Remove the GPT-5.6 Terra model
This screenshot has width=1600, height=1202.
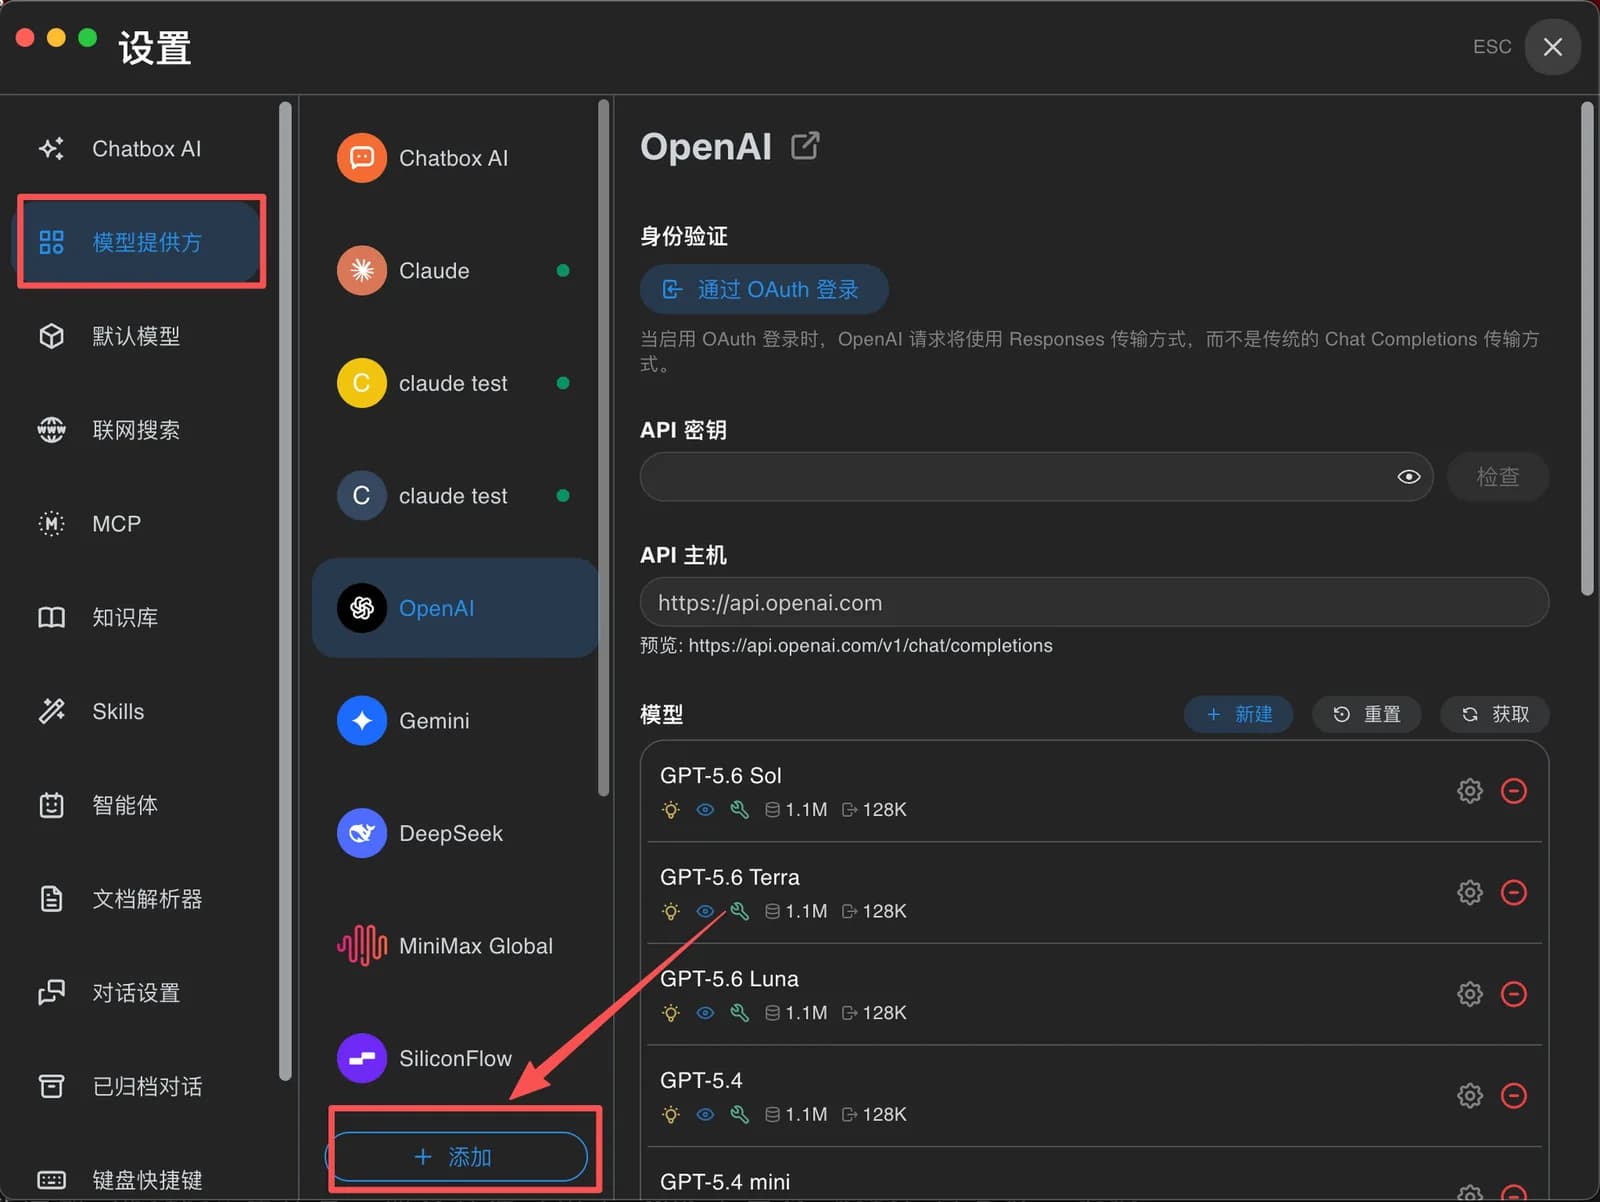click(1514, 892)
